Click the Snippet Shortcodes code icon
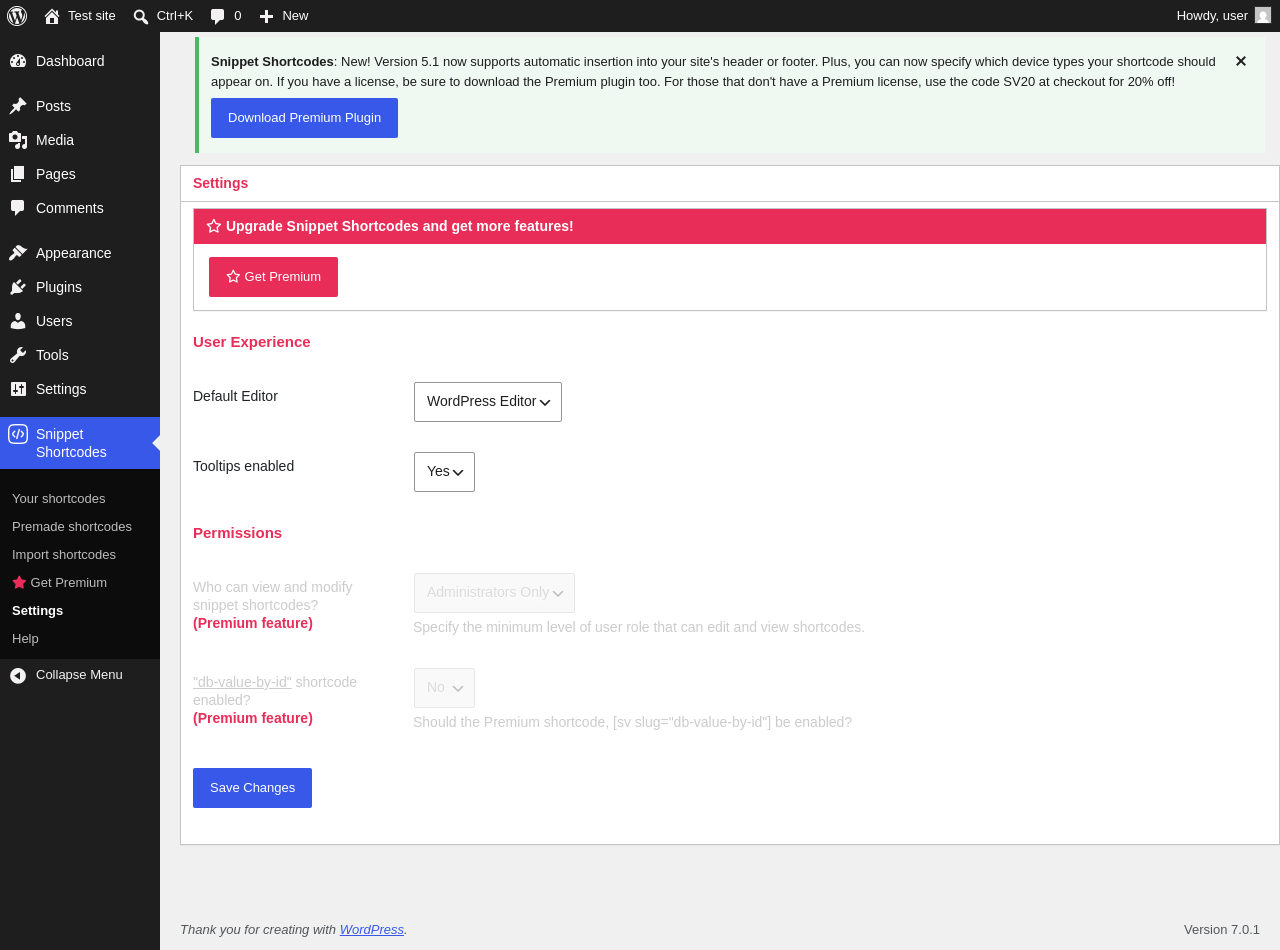1280x950 pixels. 18,434
